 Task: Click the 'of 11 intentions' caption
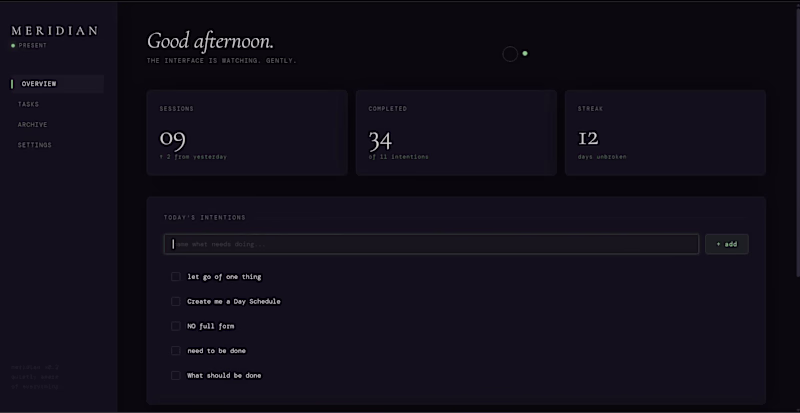(x=398, y=157)
